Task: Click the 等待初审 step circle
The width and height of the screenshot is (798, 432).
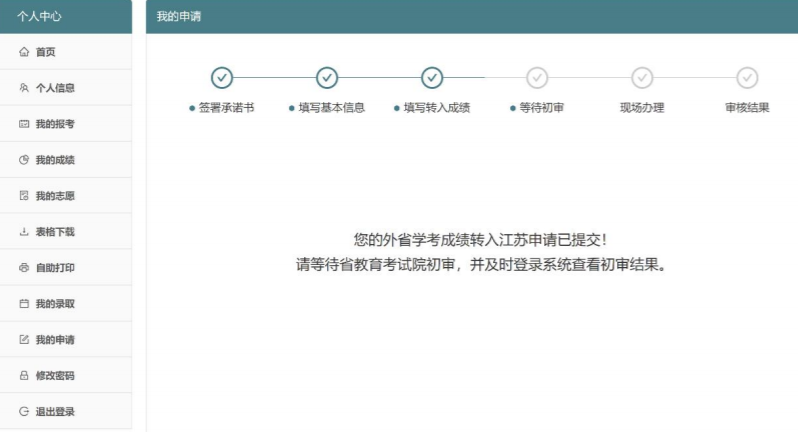Action: (x=537, y=77)
